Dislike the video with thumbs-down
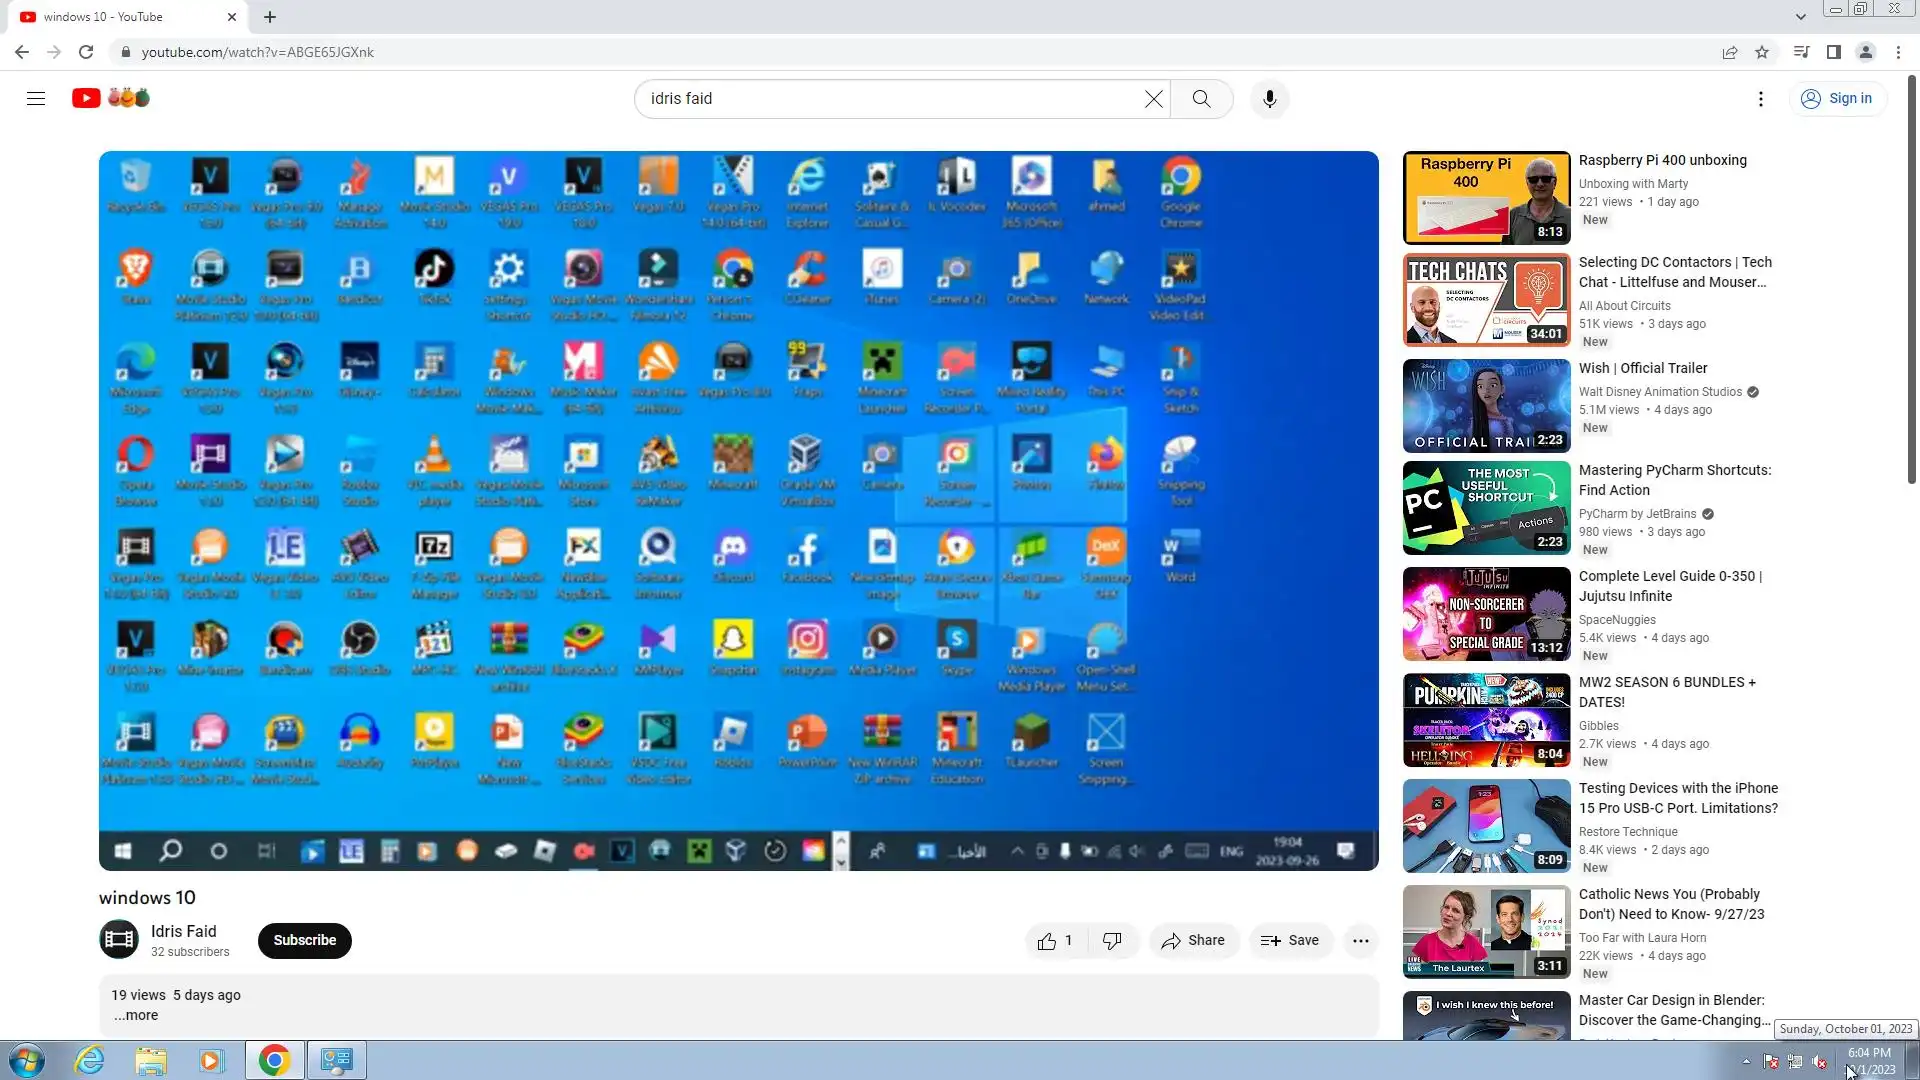The width and height of the screenshot is (1920, 1080). click(x=1112, y=941)
